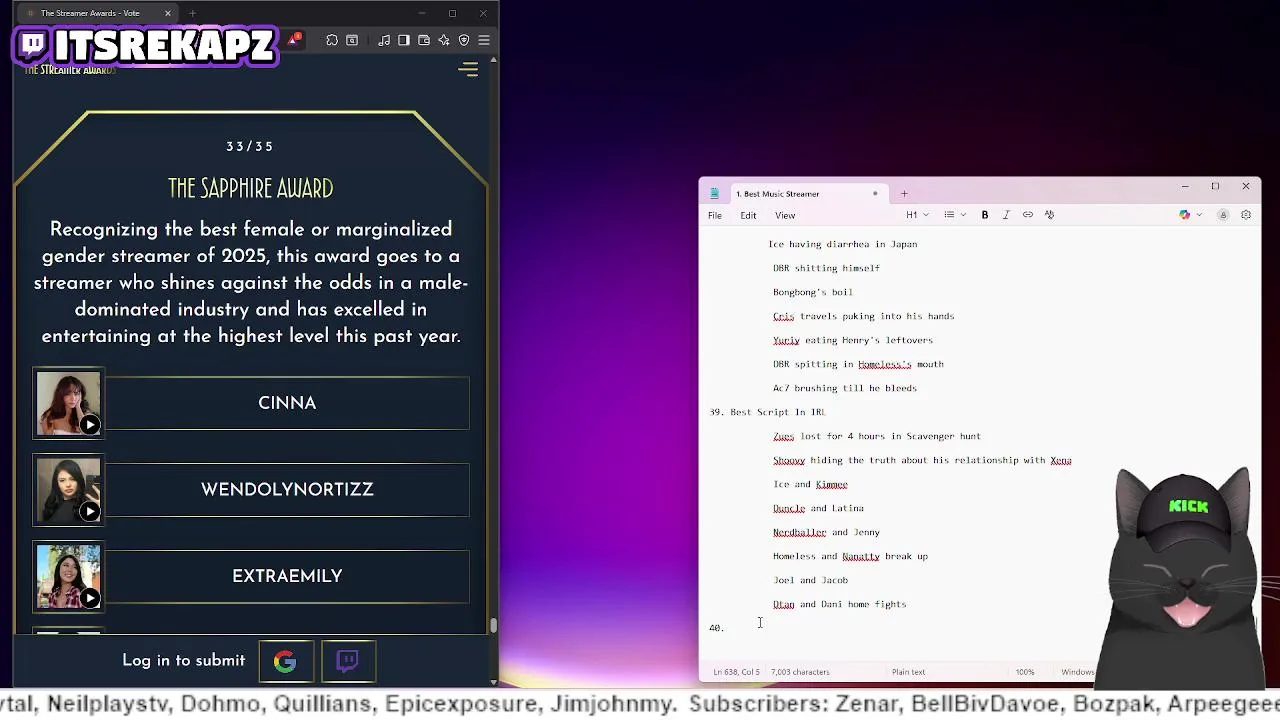Vote for EXTRAEMILY
The image size is (1280, 720).
tap(287, 576)
